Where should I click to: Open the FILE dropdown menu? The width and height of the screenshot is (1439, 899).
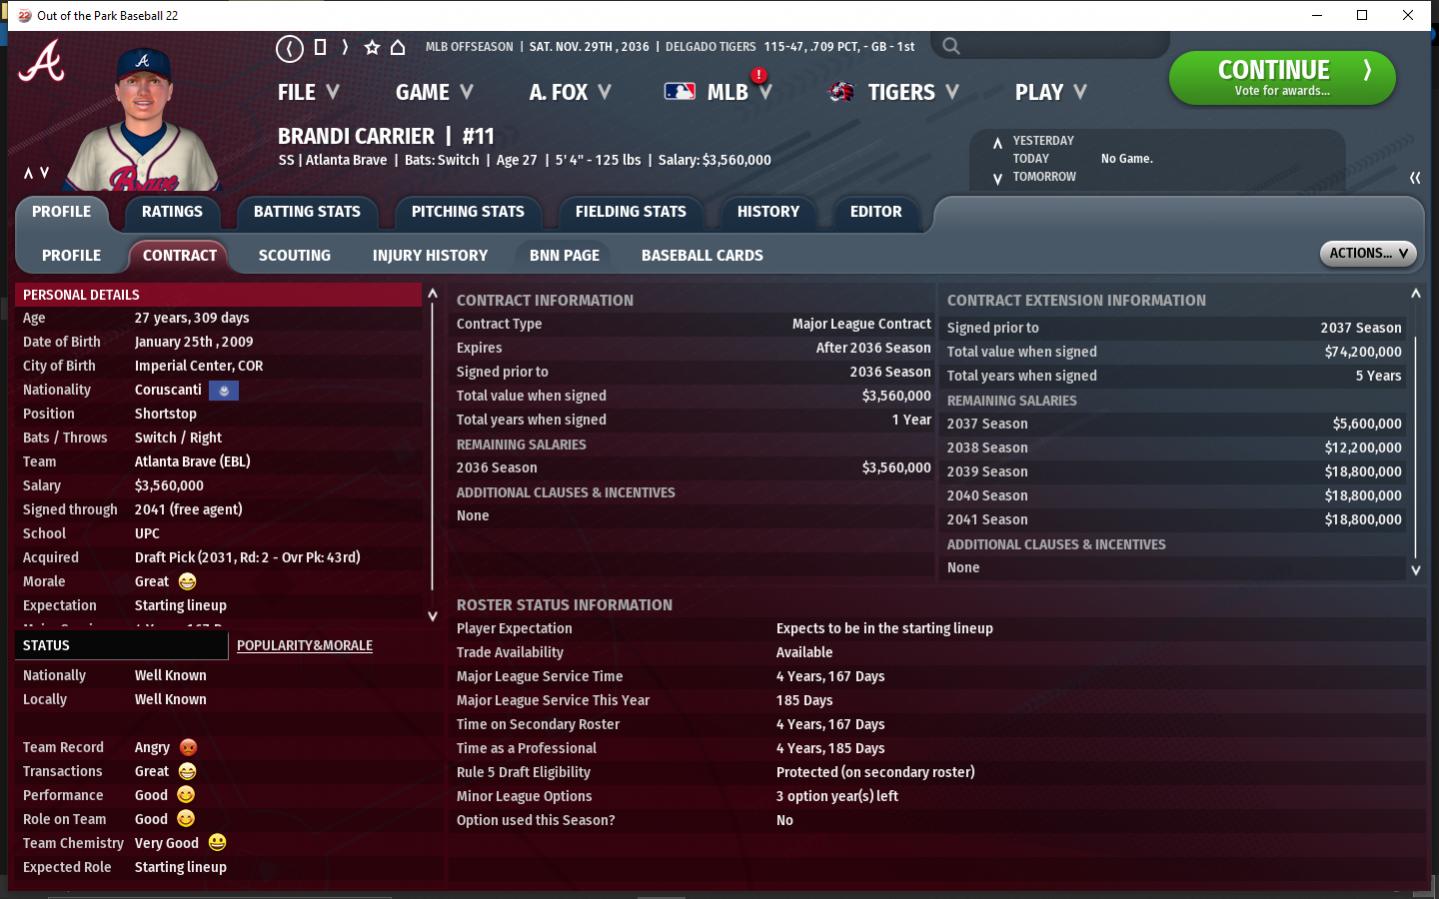point(308,92)
